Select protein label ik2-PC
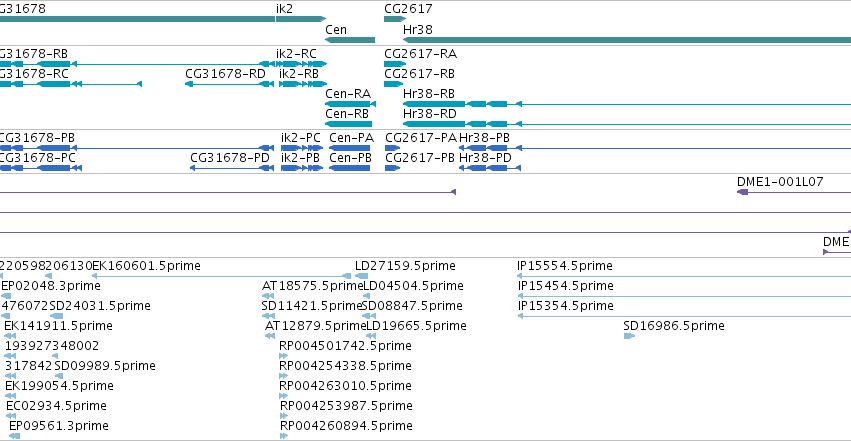 pyautogui.click(x=301, y=138)
